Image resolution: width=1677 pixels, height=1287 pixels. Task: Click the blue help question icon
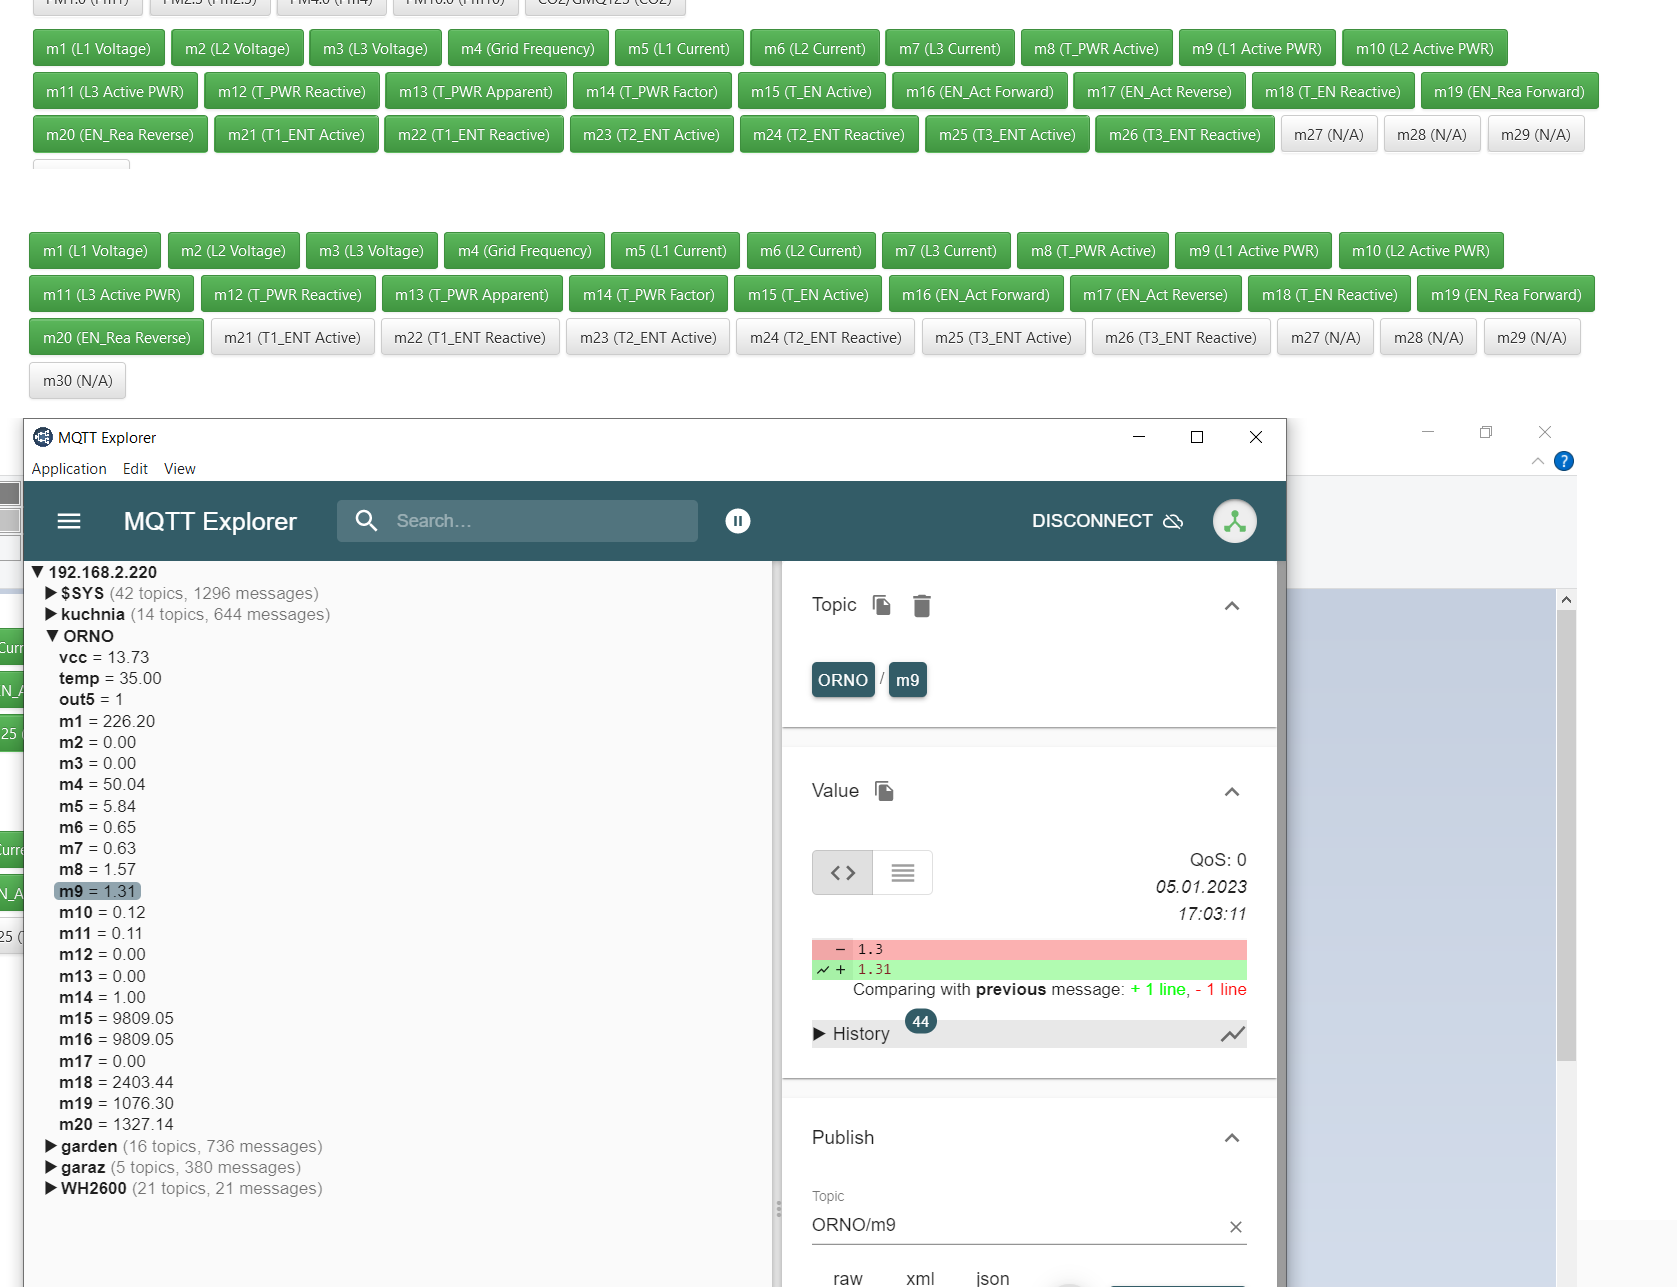tap(1564, 461)
